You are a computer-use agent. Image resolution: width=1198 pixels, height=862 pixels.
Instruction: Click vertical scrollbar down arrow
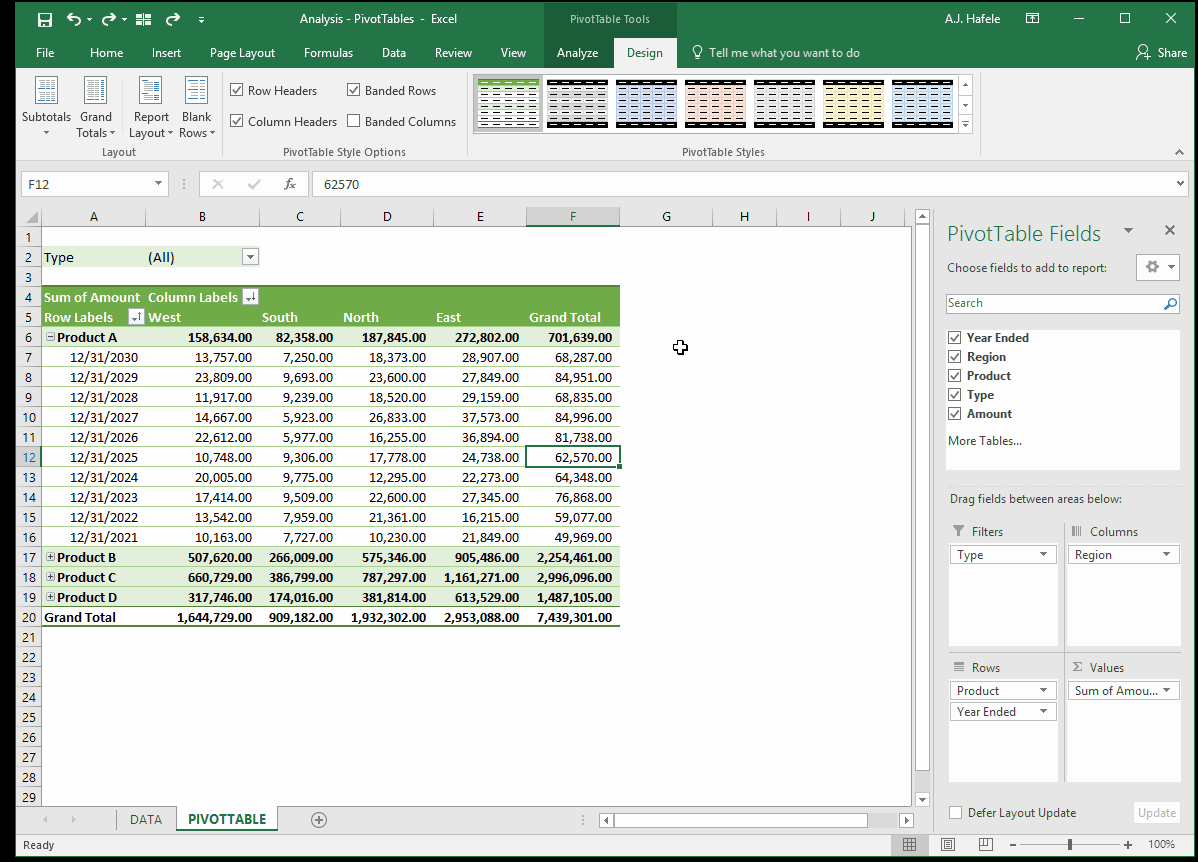[922, 799]
